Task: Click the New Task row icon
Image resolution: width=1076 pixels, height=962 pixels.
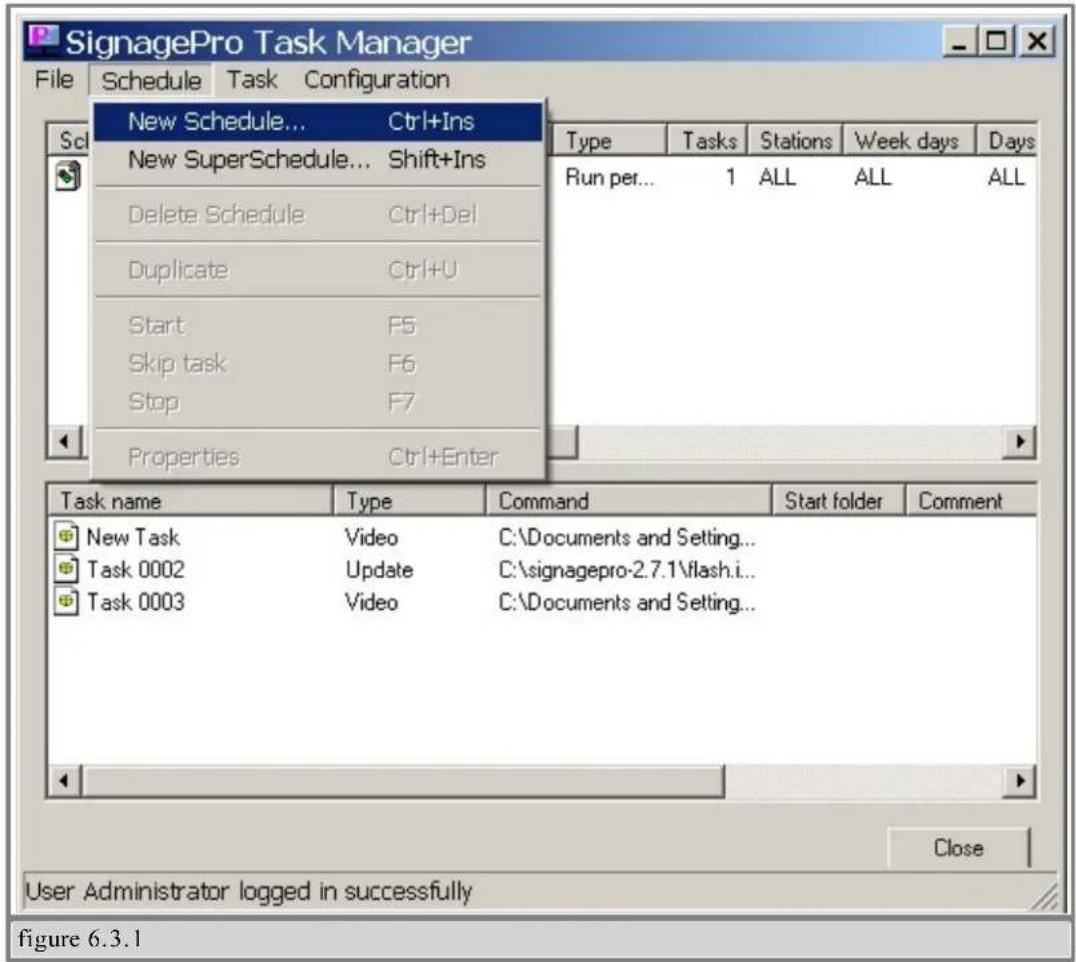Action: (66, 536)
